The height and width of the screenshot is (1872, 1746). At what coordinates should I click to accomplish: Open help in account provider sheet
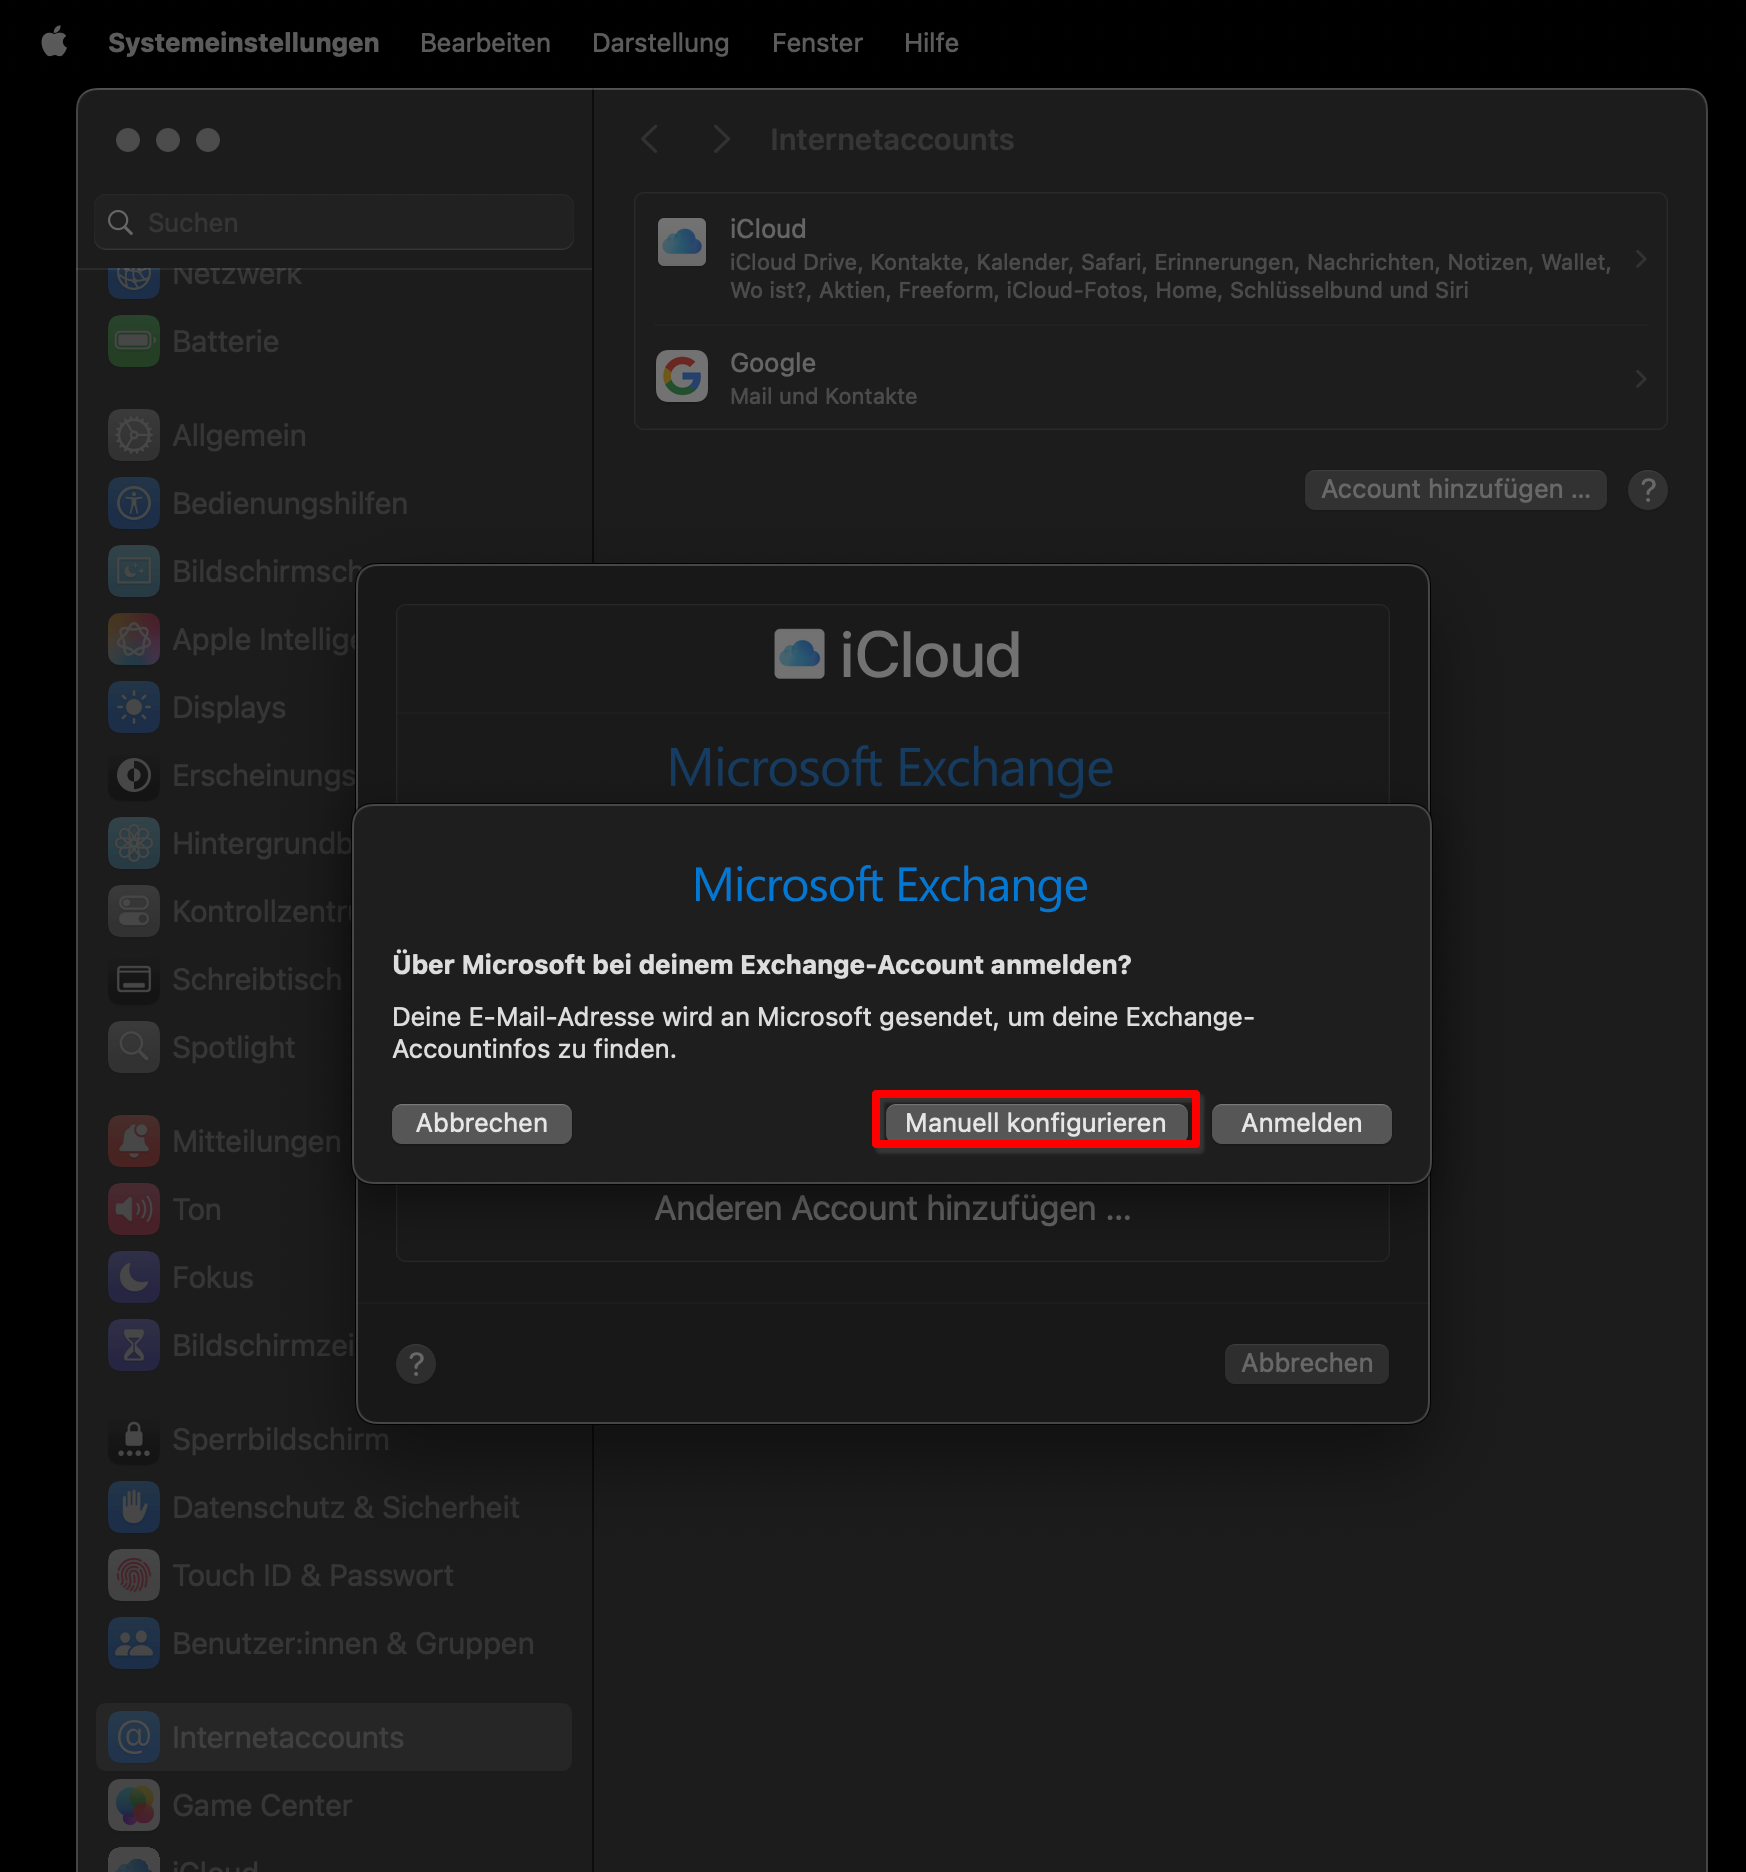[416, 1363]
